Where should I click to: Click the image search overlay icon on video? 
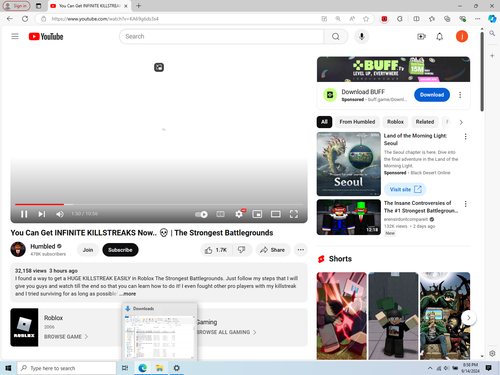159,67
